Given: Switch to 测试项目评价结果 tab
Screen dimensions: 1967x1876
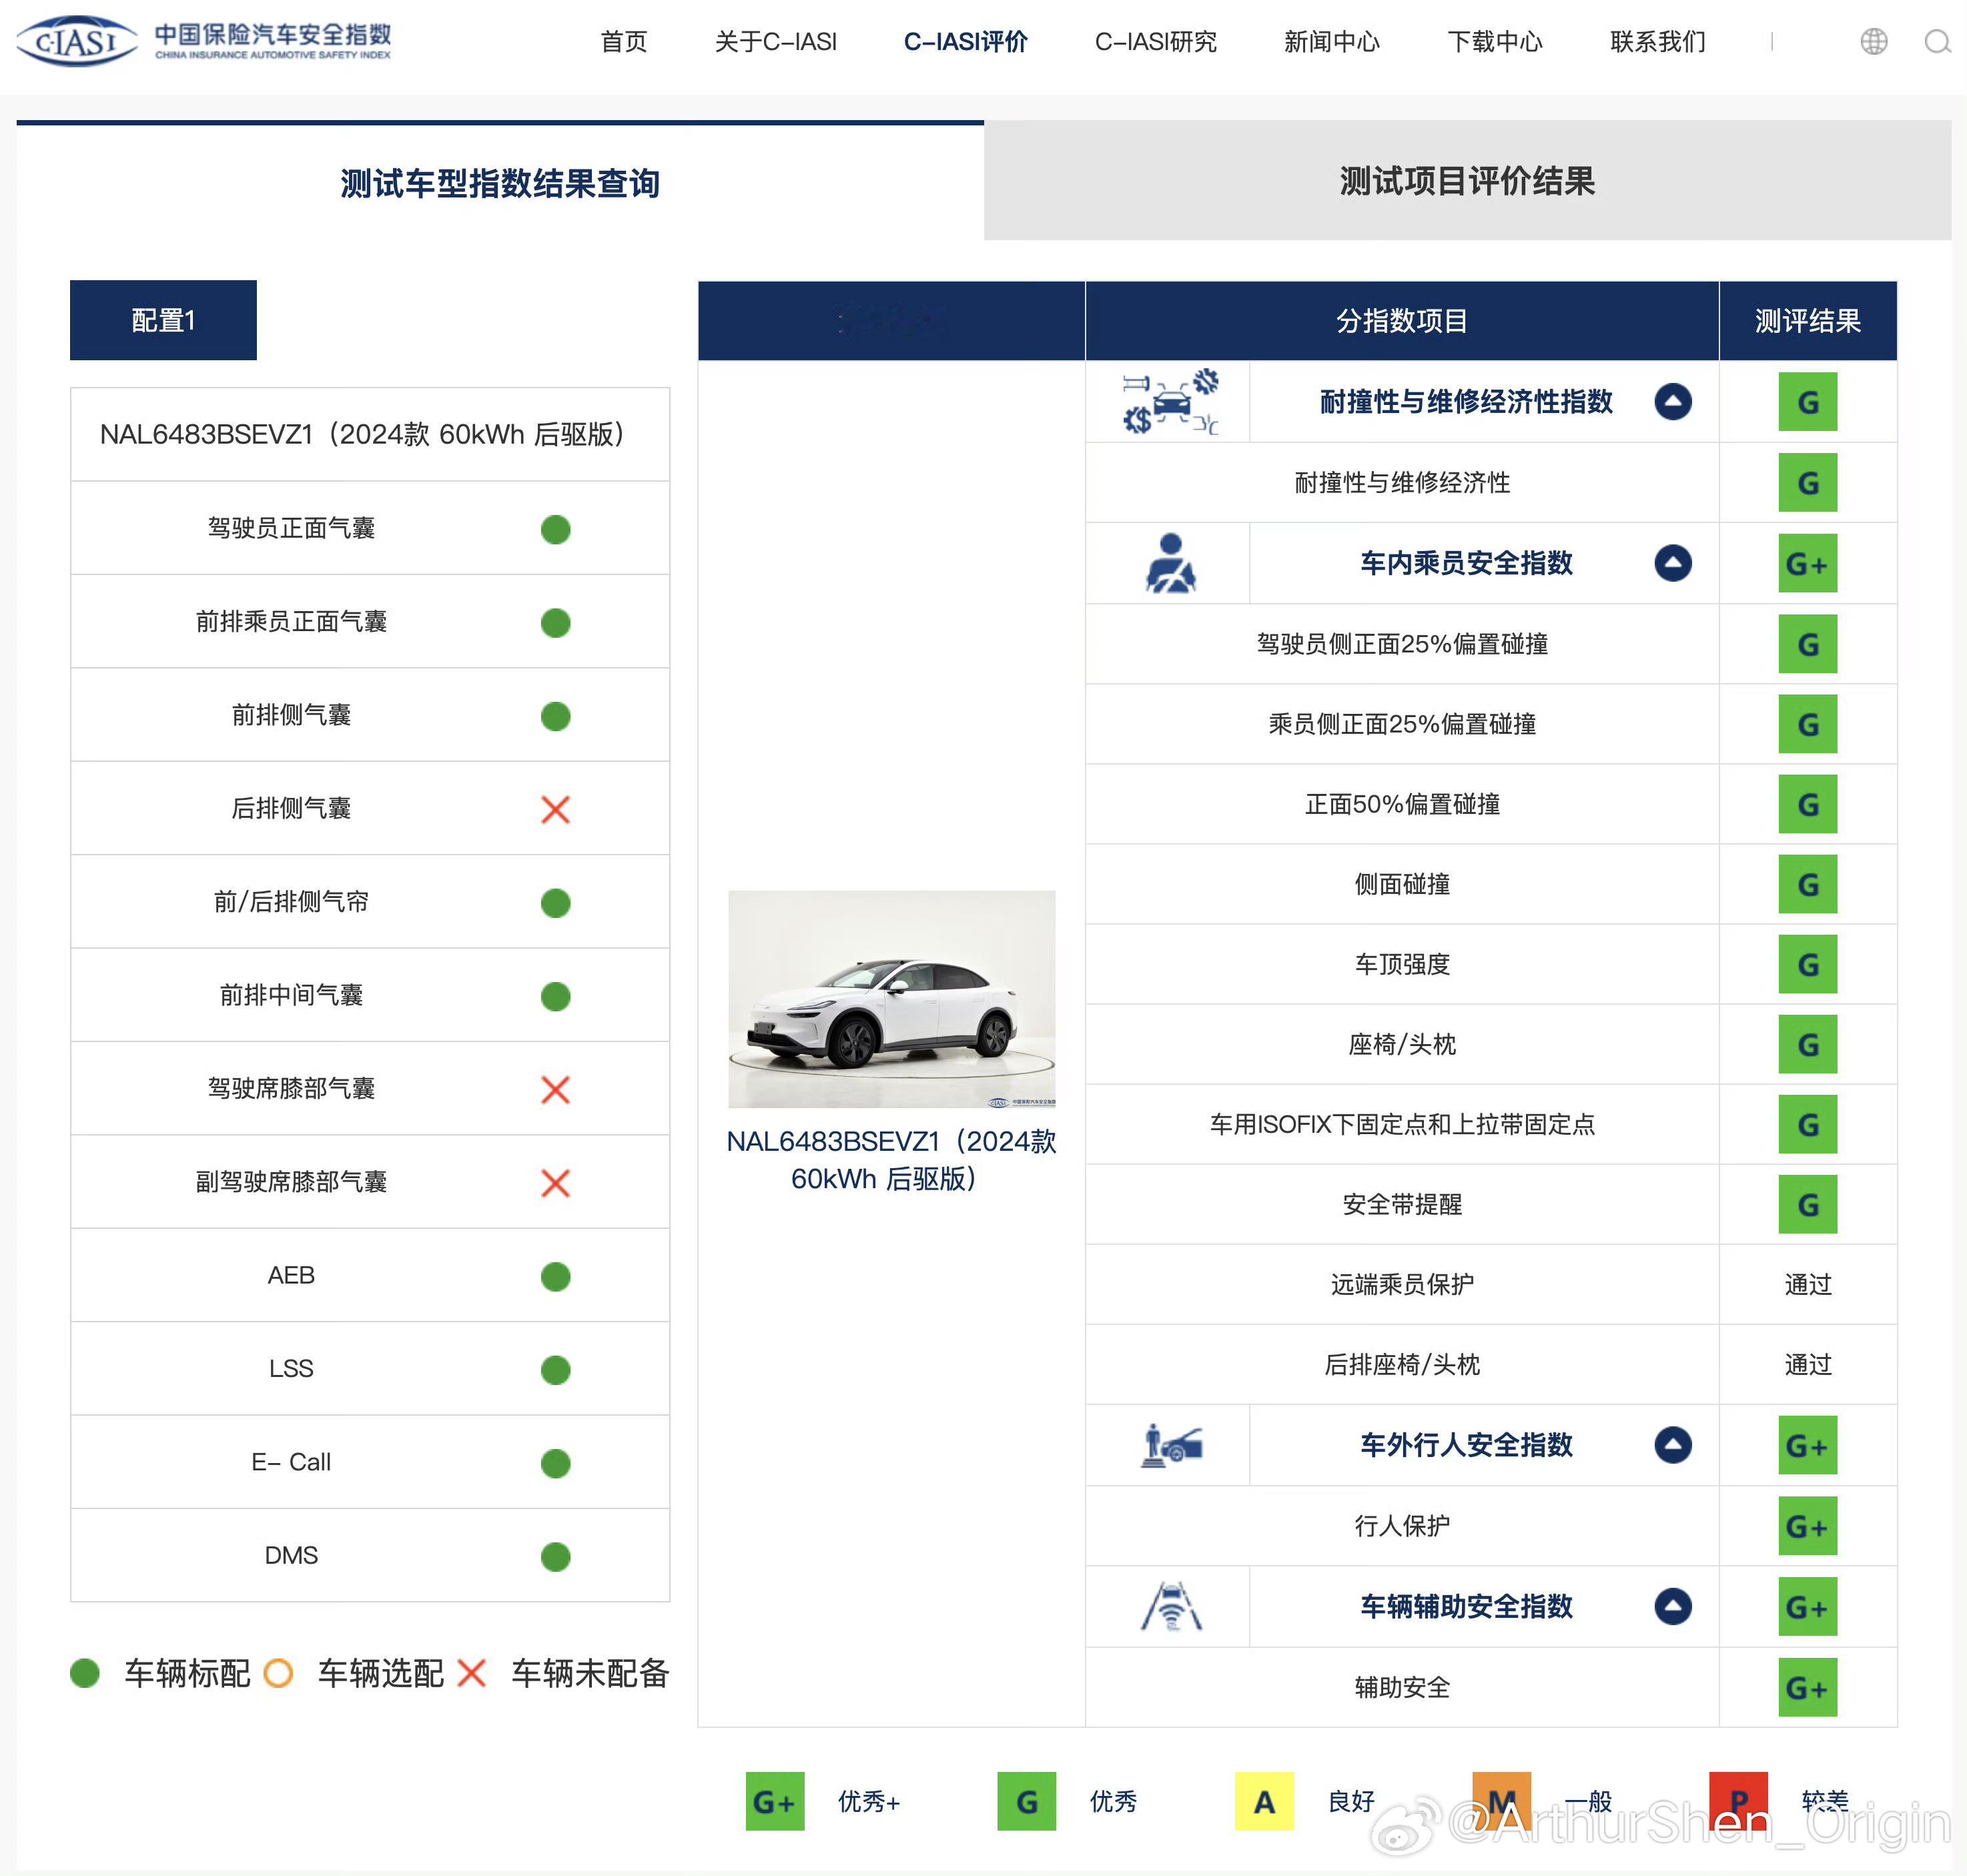Looking at the screenshot, I should click(x=1467, y=181).
